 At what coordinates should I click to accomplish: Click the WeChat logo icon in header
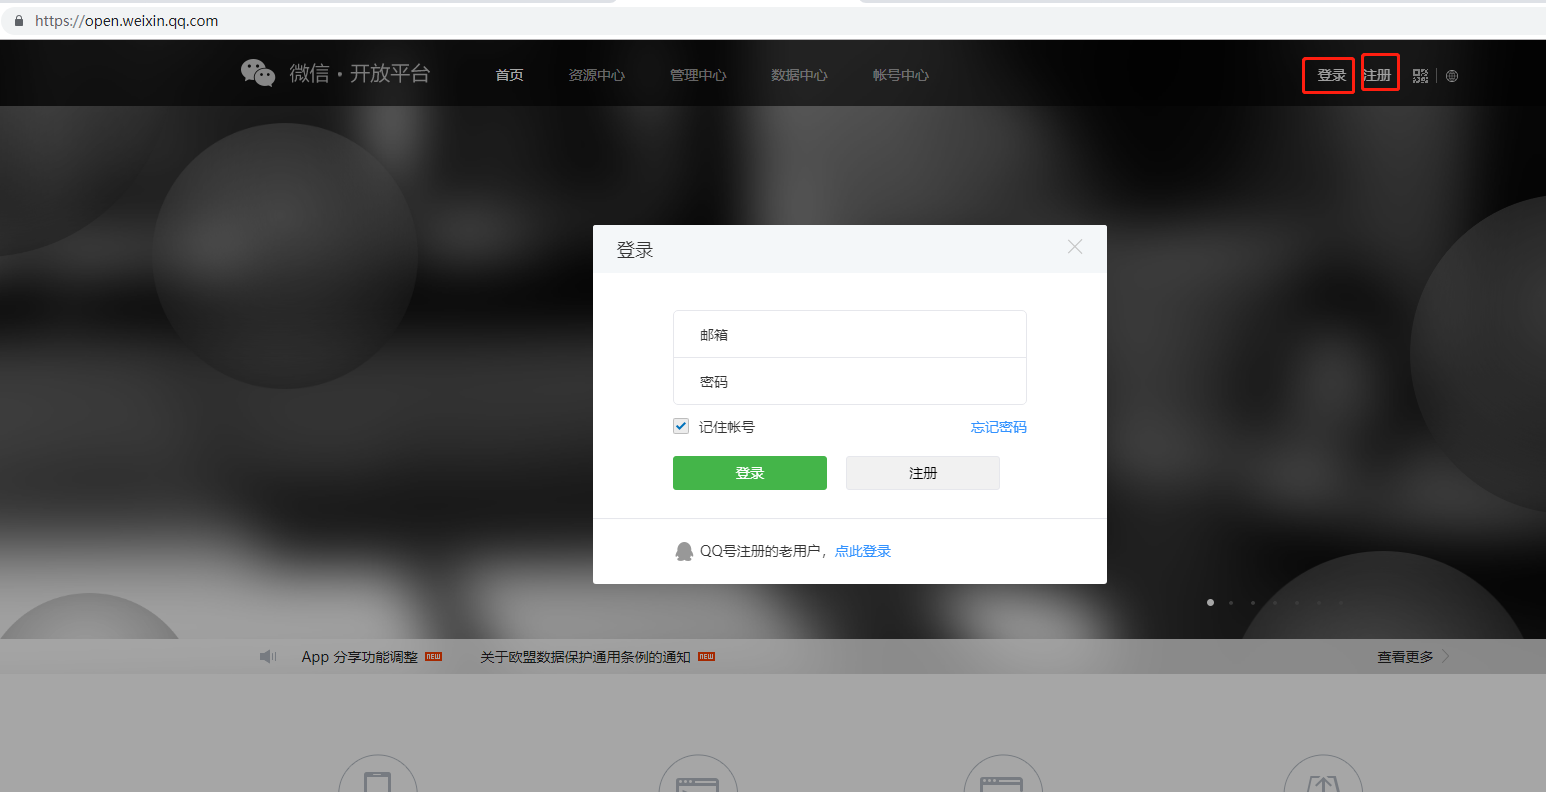point(258,73)
